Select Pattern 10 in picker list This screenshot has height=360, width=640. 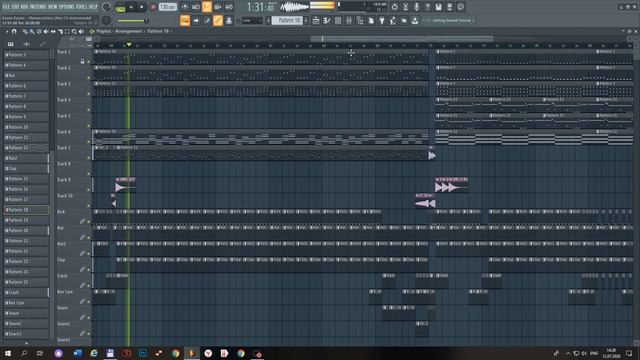pyautogui.click(x=26, y=127)
